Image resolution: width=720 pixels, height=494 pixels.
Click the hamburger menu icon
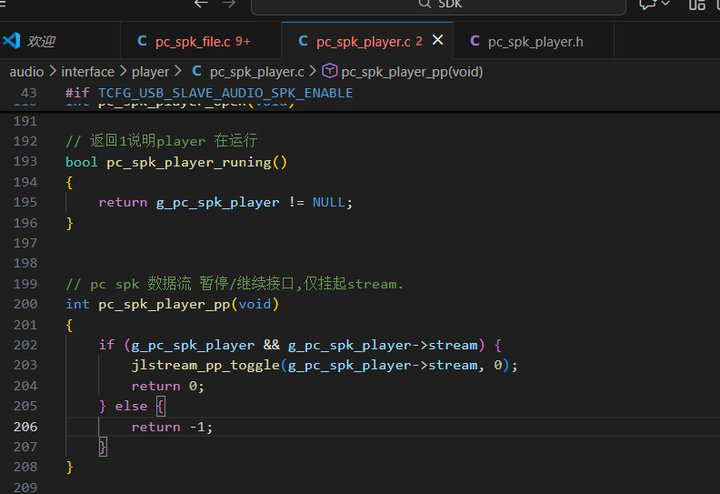coord(2,4)
